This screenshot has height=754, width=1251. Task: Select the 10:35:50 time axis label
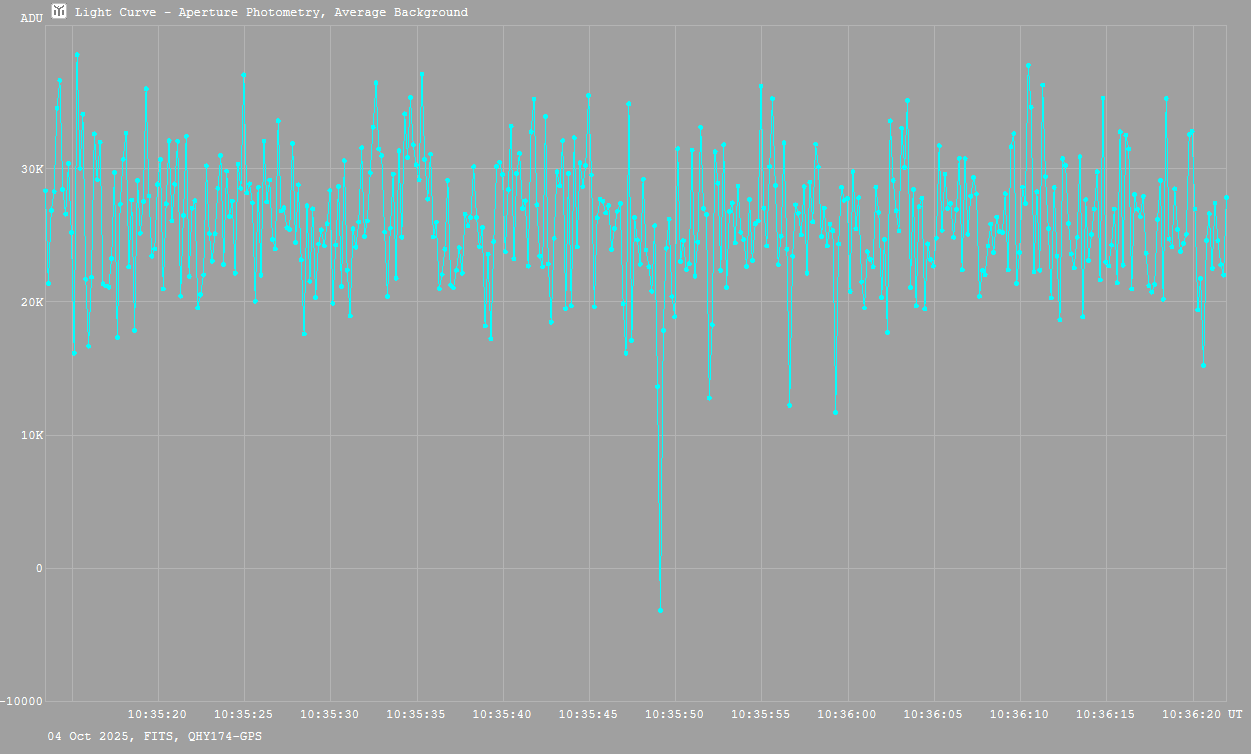point(675,714)
